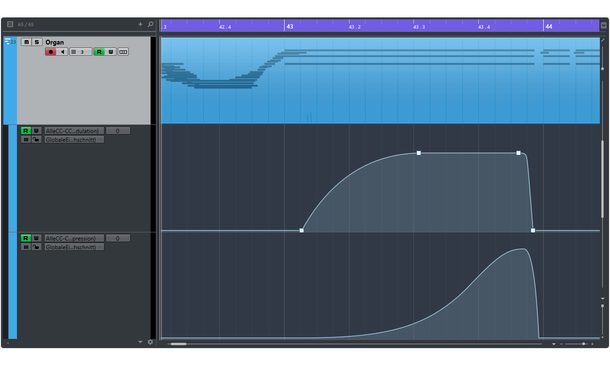Add a new track with the plus icon
This screenshot has width=610, height=366.
point(140,24)
